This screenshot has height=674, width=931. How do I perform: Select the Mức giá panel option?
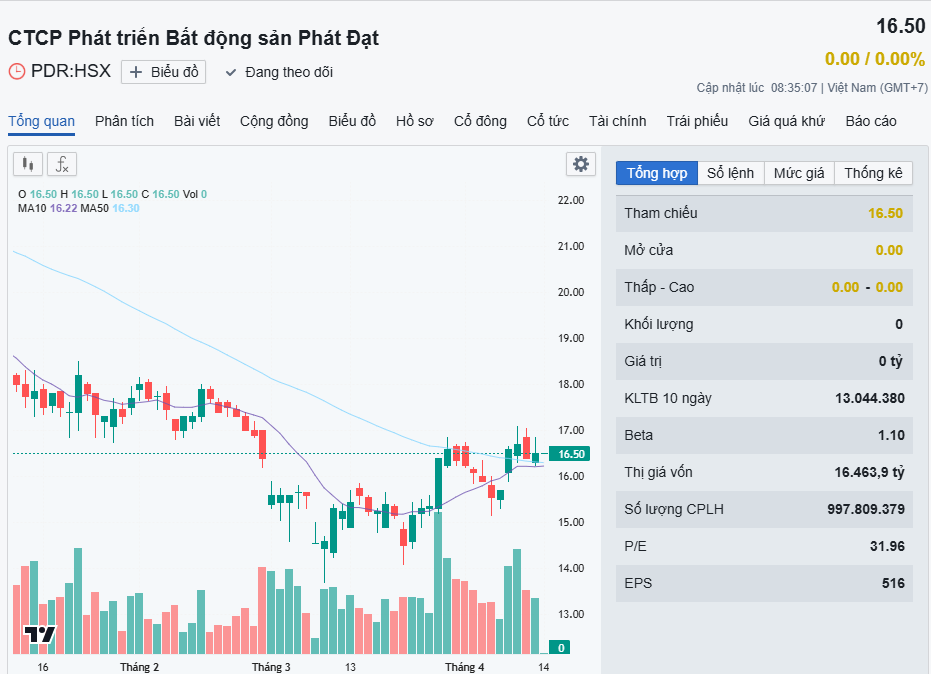(x=799, y=173)
